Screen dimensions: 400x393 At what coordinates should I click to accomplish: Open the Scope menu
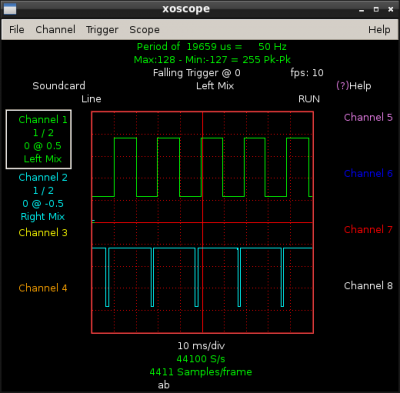click(144, 30)
